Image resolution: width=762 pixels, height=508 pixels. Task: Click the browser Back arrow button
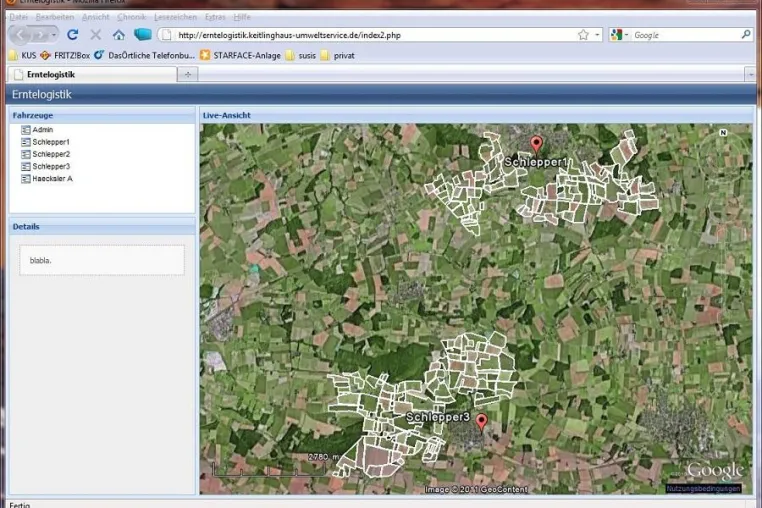pyautogui.click(x=20, y=35)
